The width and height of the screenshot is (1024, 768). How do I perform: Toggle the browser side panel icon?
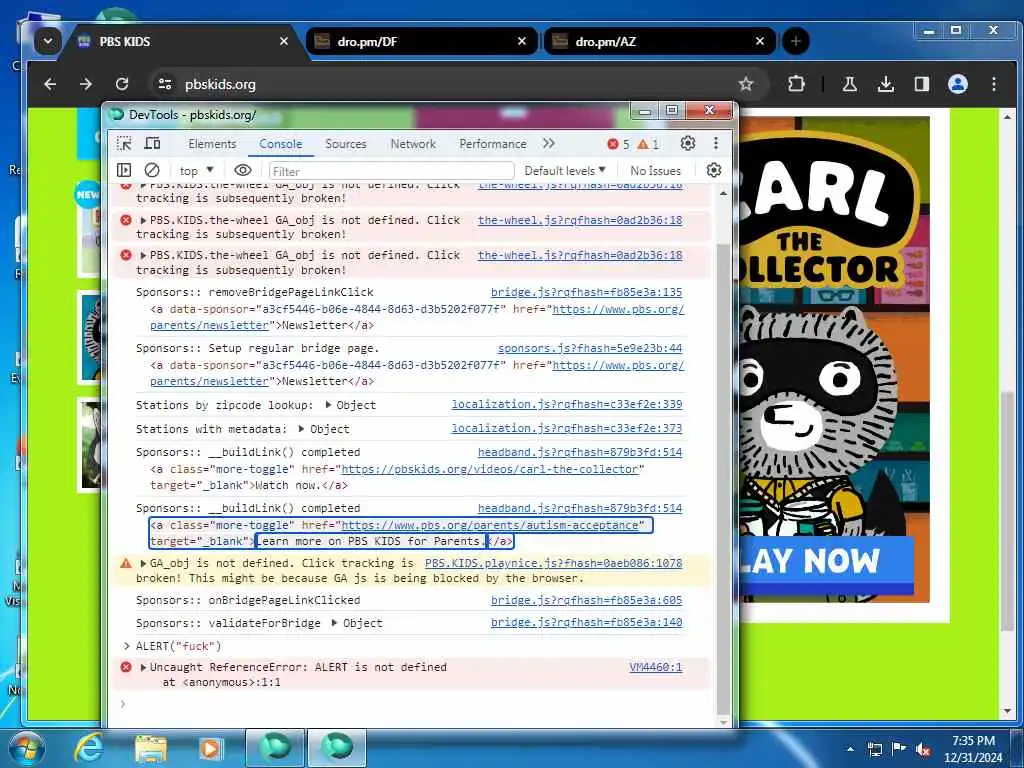click(921, 84)
